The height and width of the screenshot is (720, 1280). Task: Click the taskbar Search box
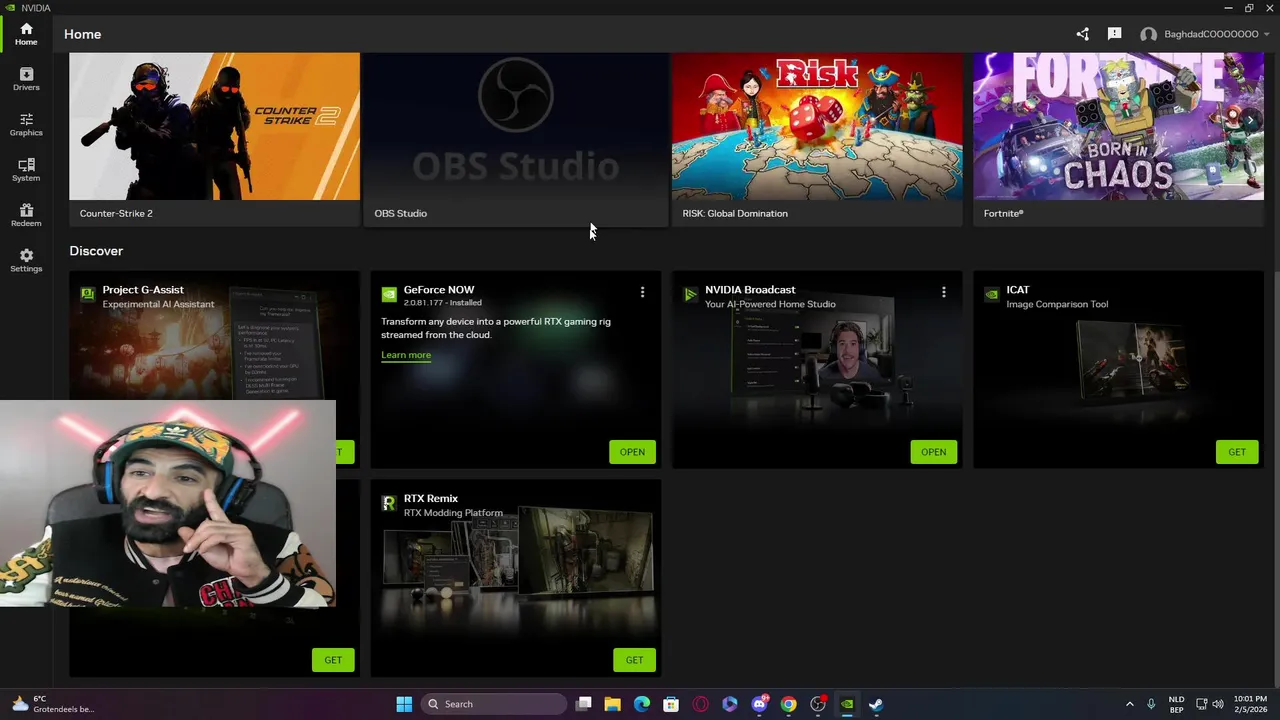coord(495,704)
